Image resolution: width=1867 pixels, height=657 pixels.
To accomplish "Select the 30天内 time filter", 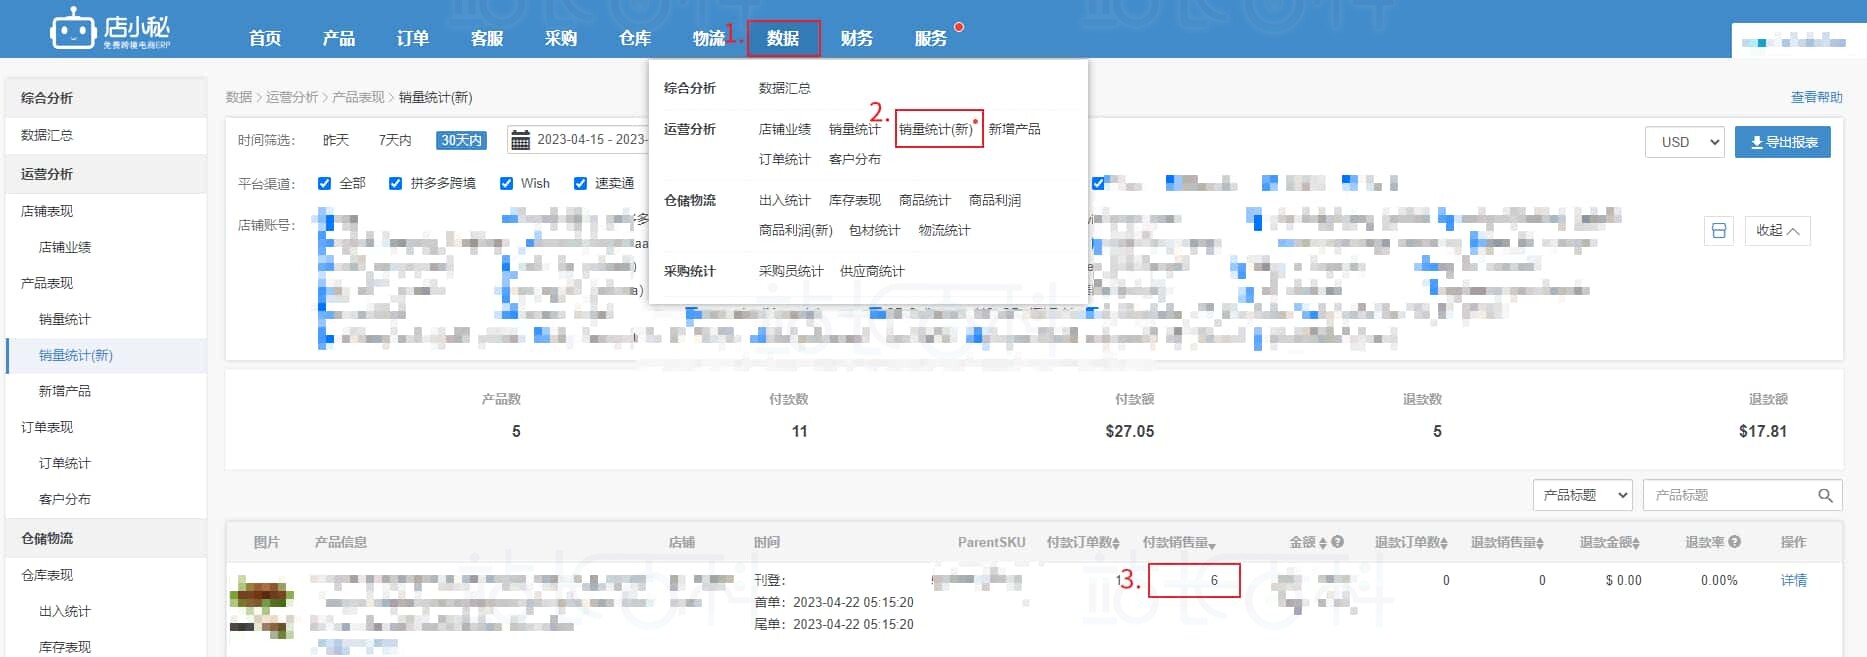I will 461,140.
